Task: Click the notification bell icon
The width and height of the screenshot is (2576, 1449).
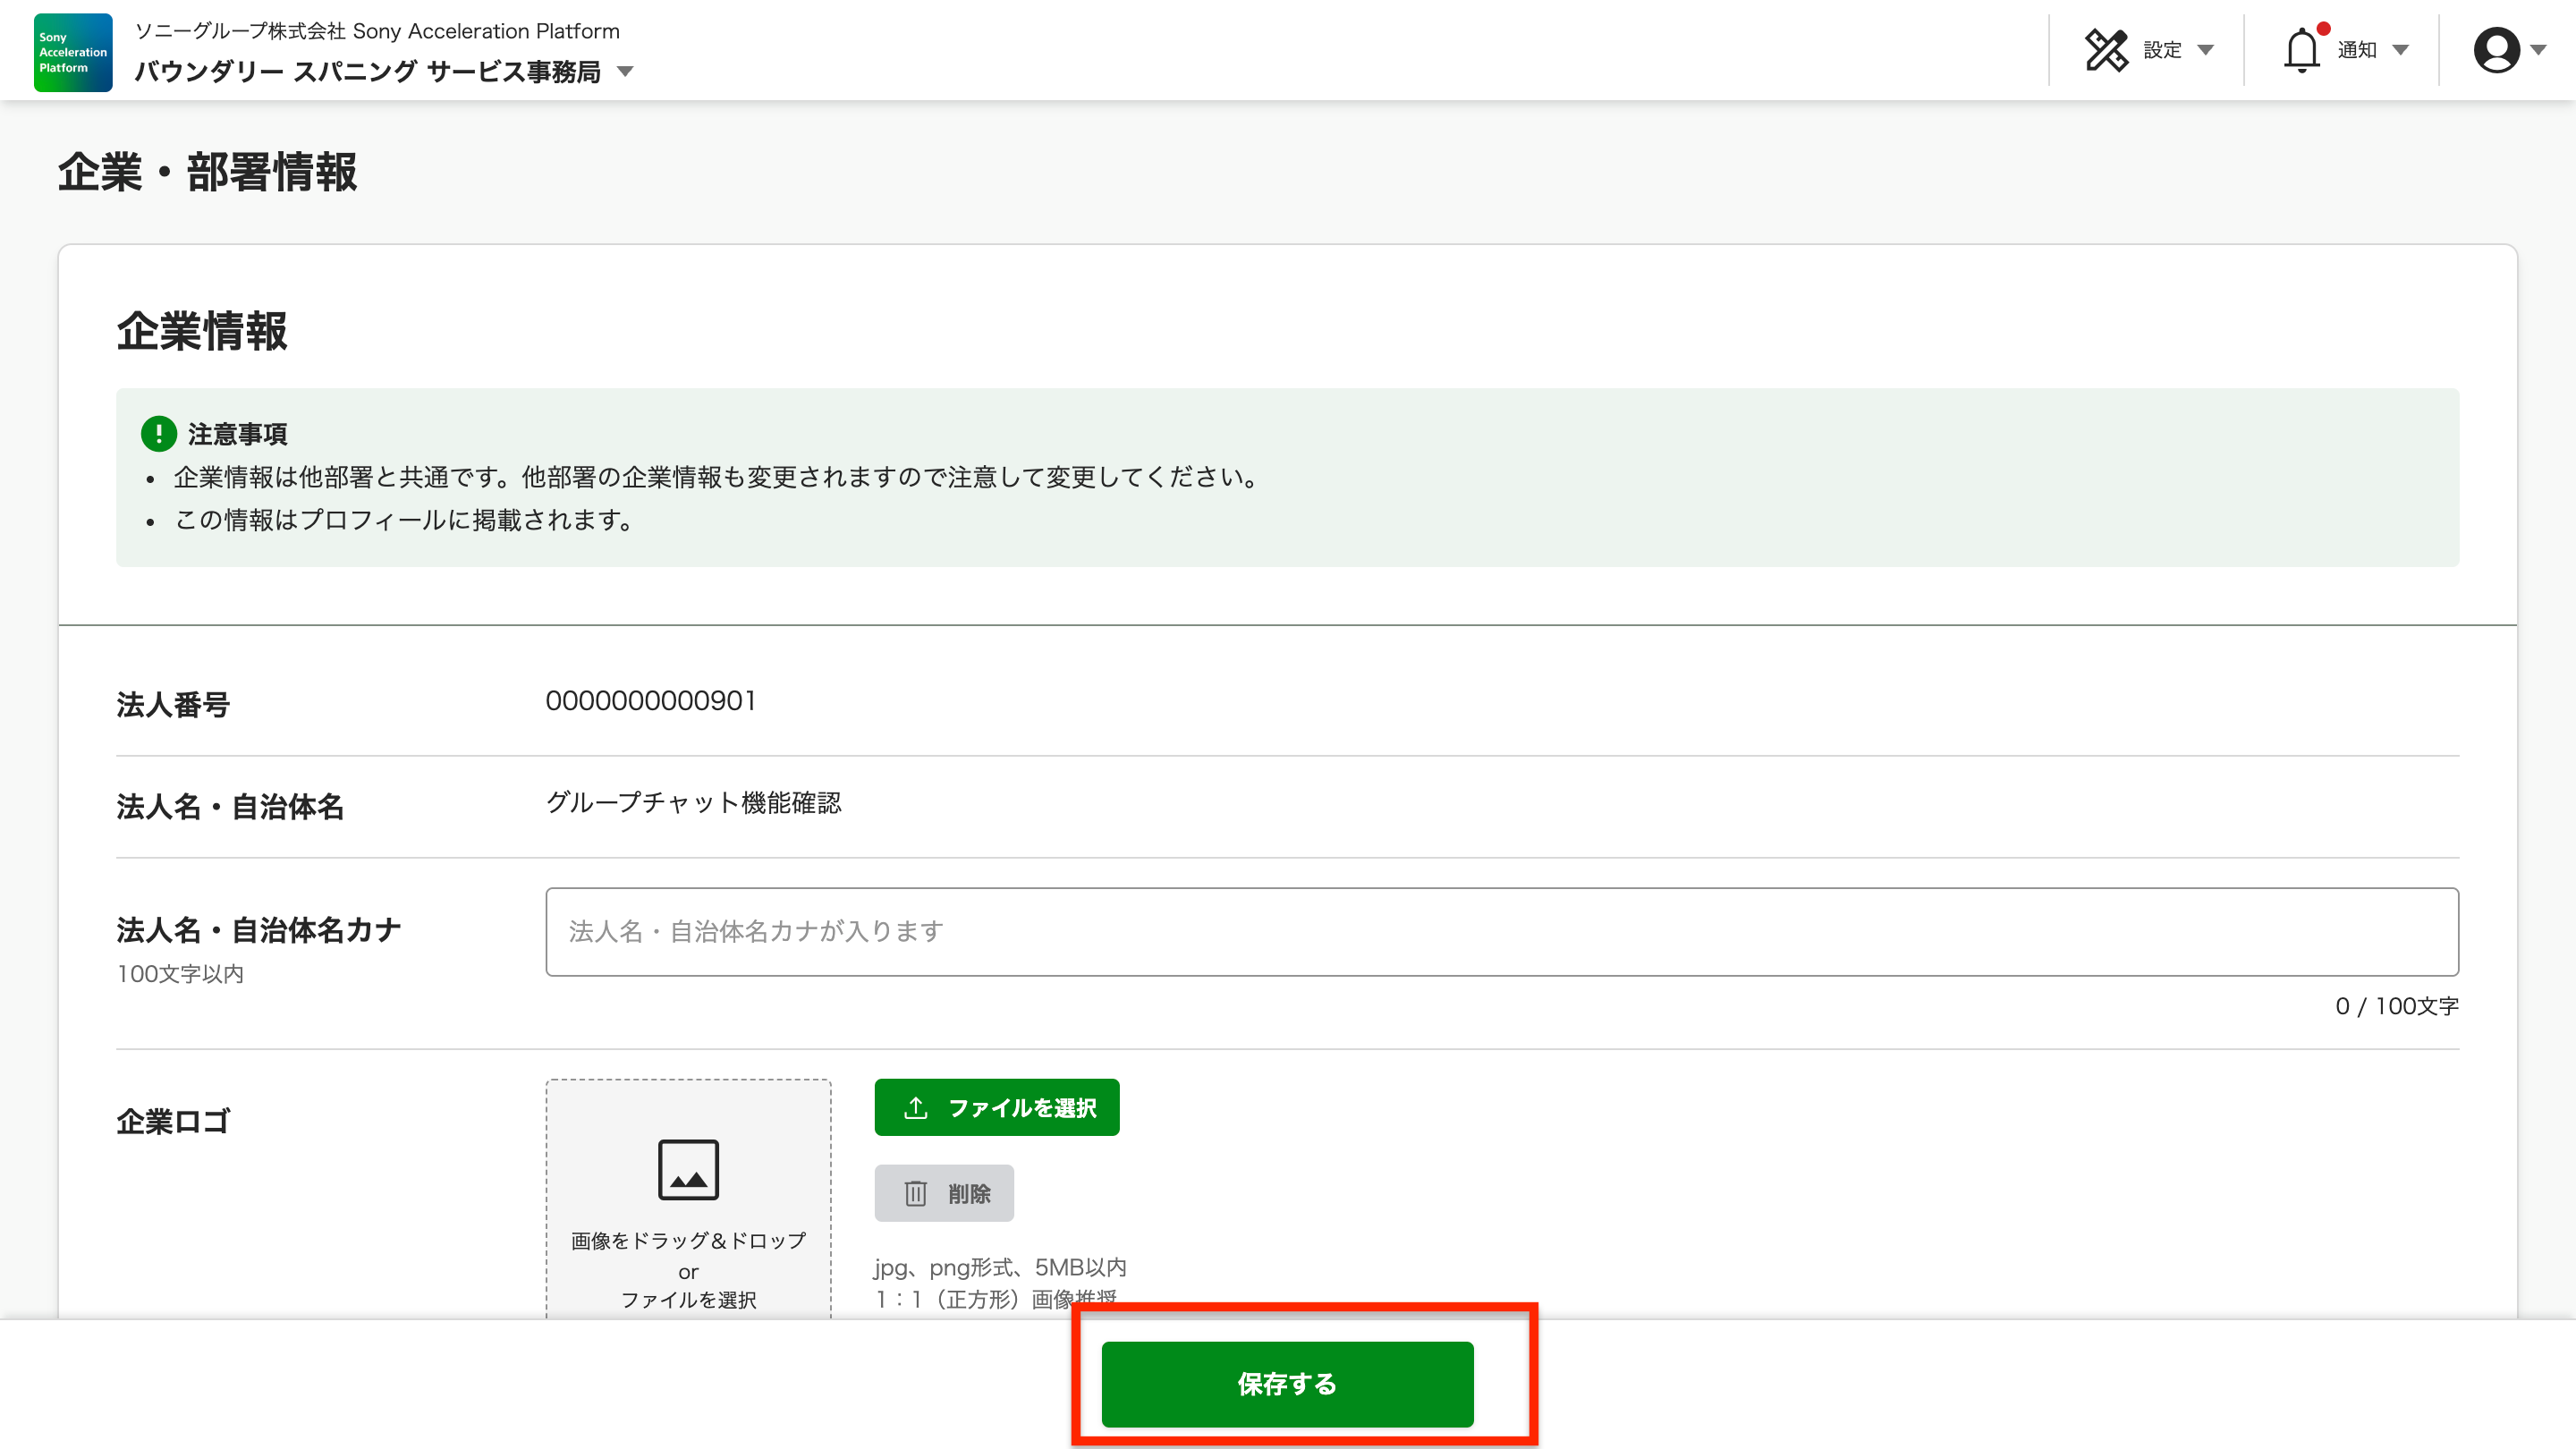Action: tap(2301, 50)
